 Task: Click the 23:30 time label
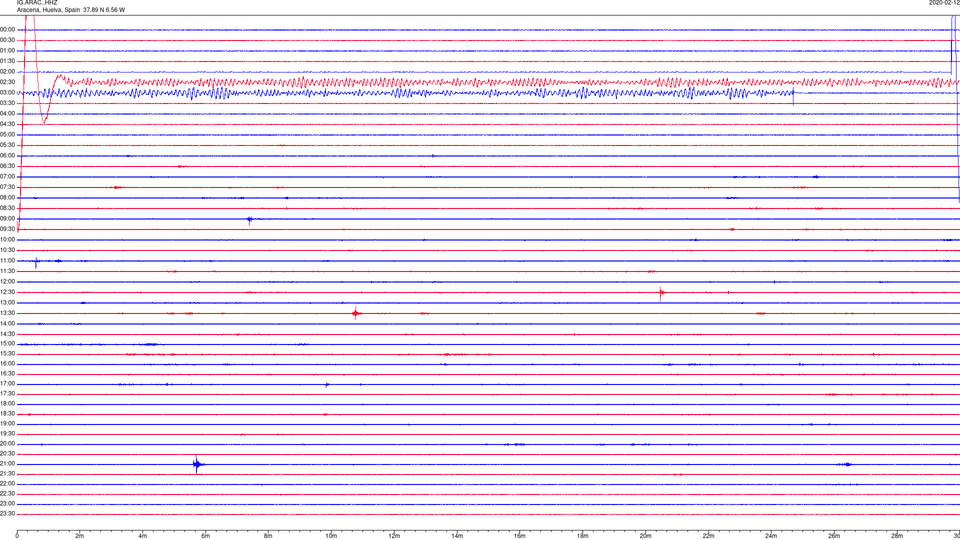[7, 514]
